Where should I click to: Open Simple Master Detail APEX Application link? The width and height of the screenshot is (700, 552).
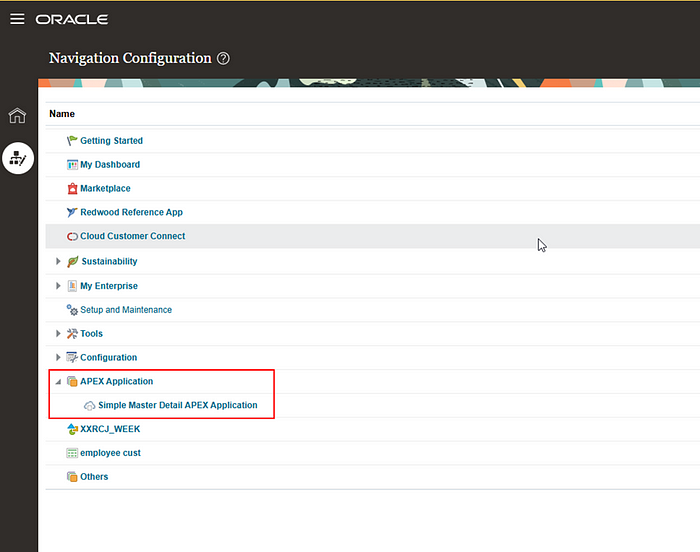point(178,405)
